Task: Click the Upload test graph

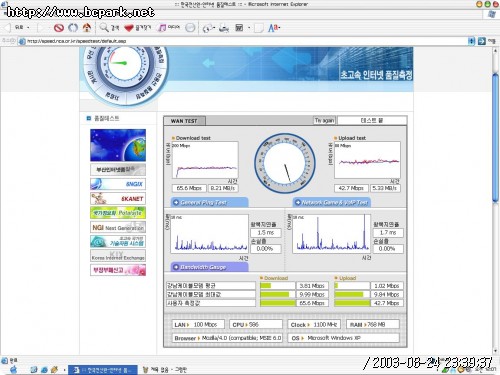Action: point(367,160)
